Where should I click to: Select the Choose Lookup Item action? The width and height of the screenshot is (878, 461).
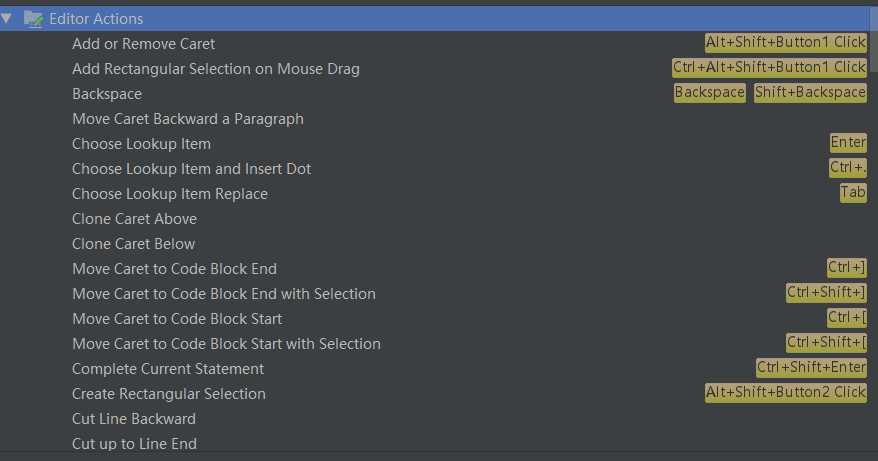[x=142, y=144]
